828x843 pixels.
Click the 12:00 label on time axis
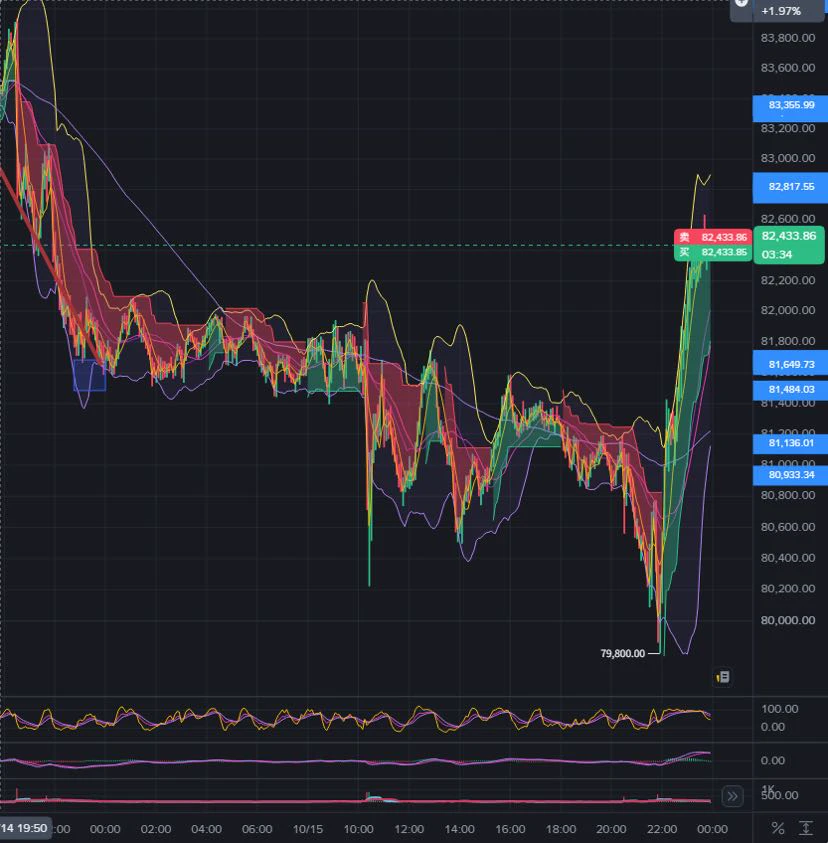coord(409,829)
